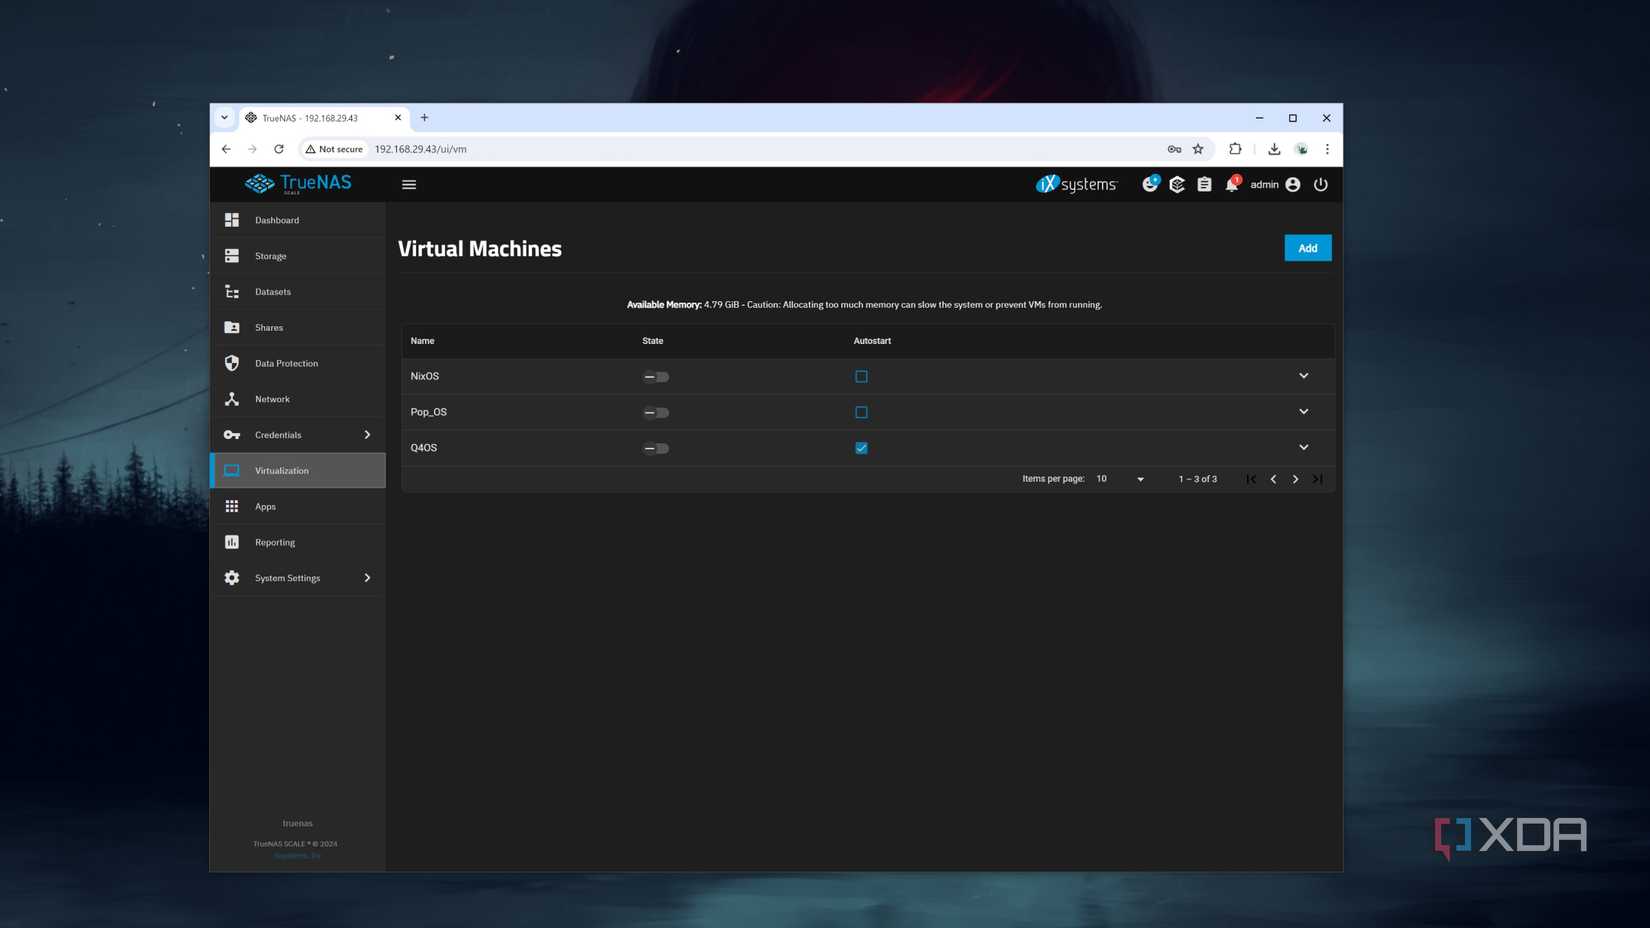Expand the Q4OS row chevron
The width and height of the screenshot is (1650, 928).
click(1303, 448)
